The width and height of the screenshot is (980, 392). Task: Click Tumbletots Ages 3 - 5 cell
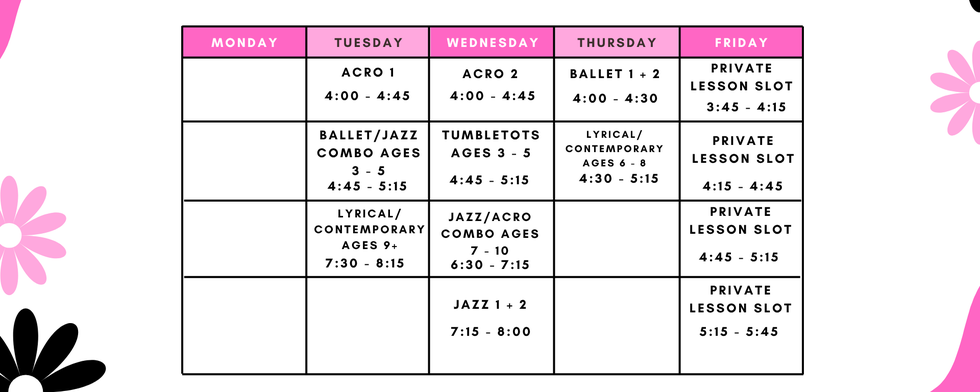[491, 161]
